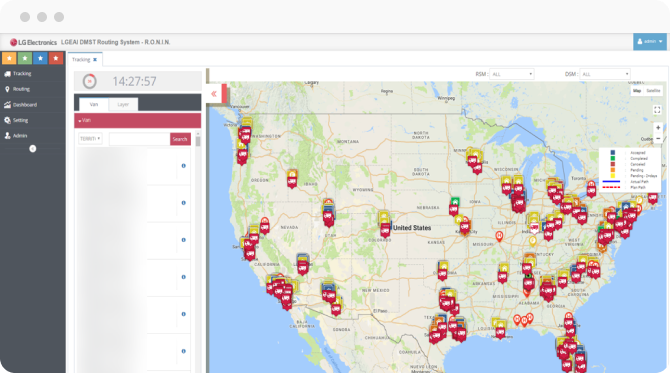This screenshot has width=670, height=373.
Task: Switch to the Layer tab
Action: tap(123, 104)
